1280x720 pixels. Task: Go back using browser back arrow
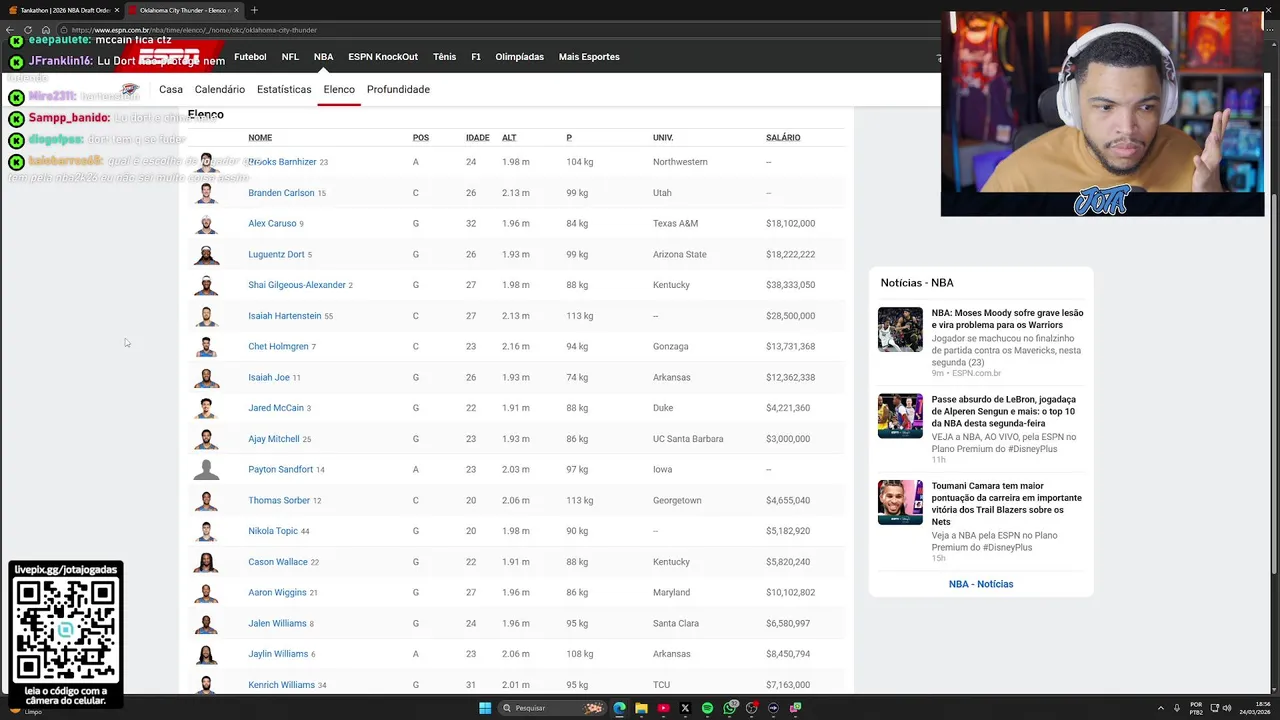coord(10,30)
